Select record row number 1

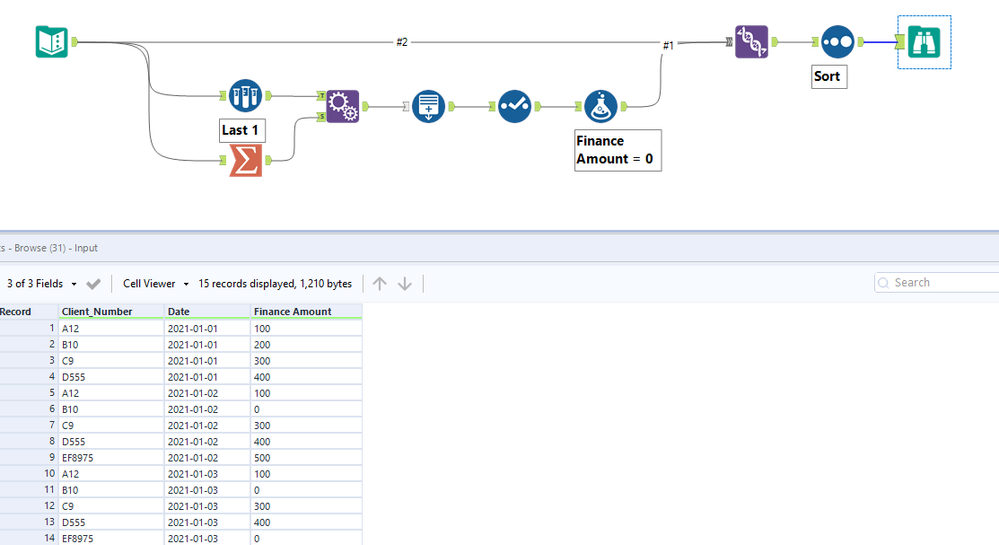click(x=29, y=328)
